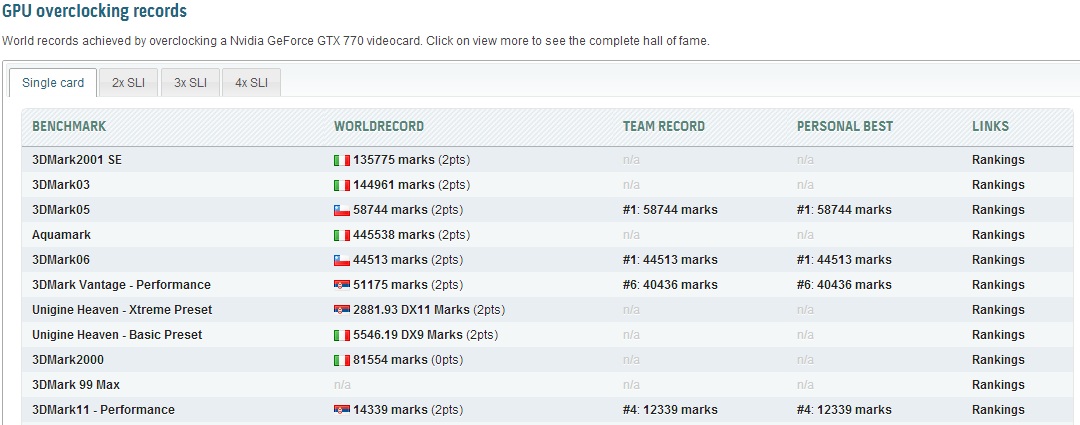Select the Single card tab
This screenshot has width=1080, height=425.
tap(53, 83)
